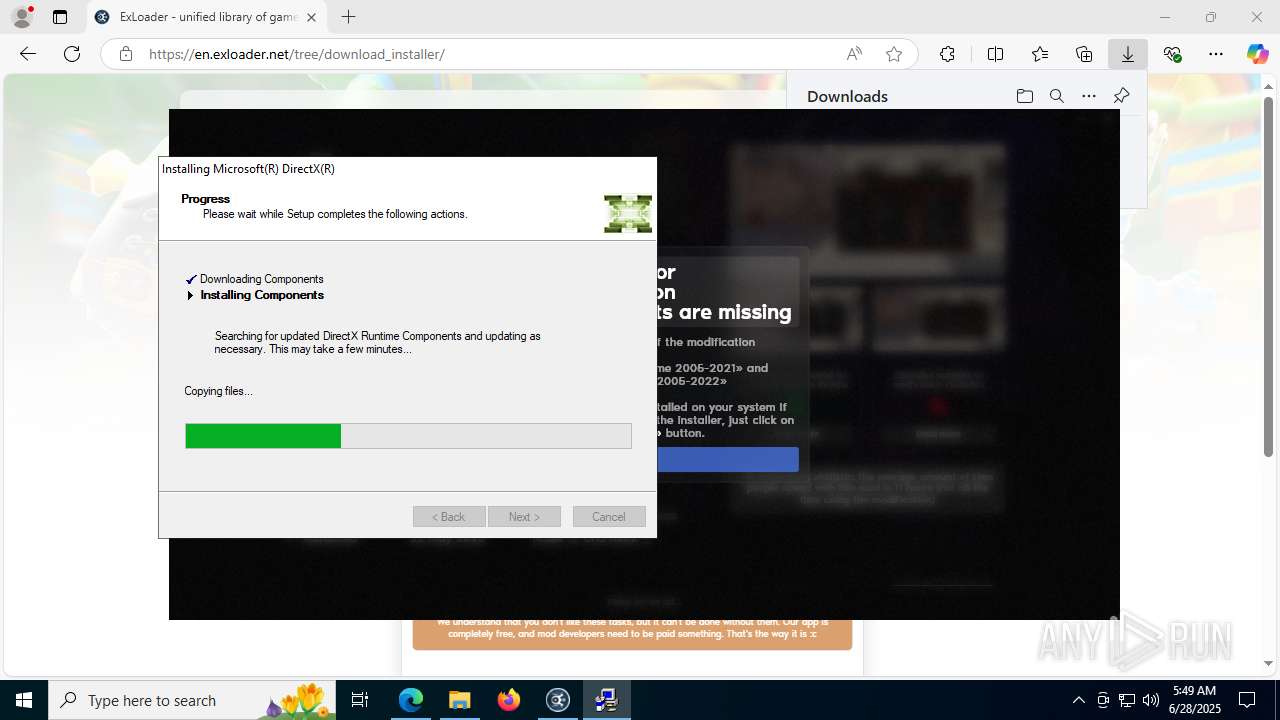
Task: Click Cancel in the DirectX installer
Action: pos(609,517)
